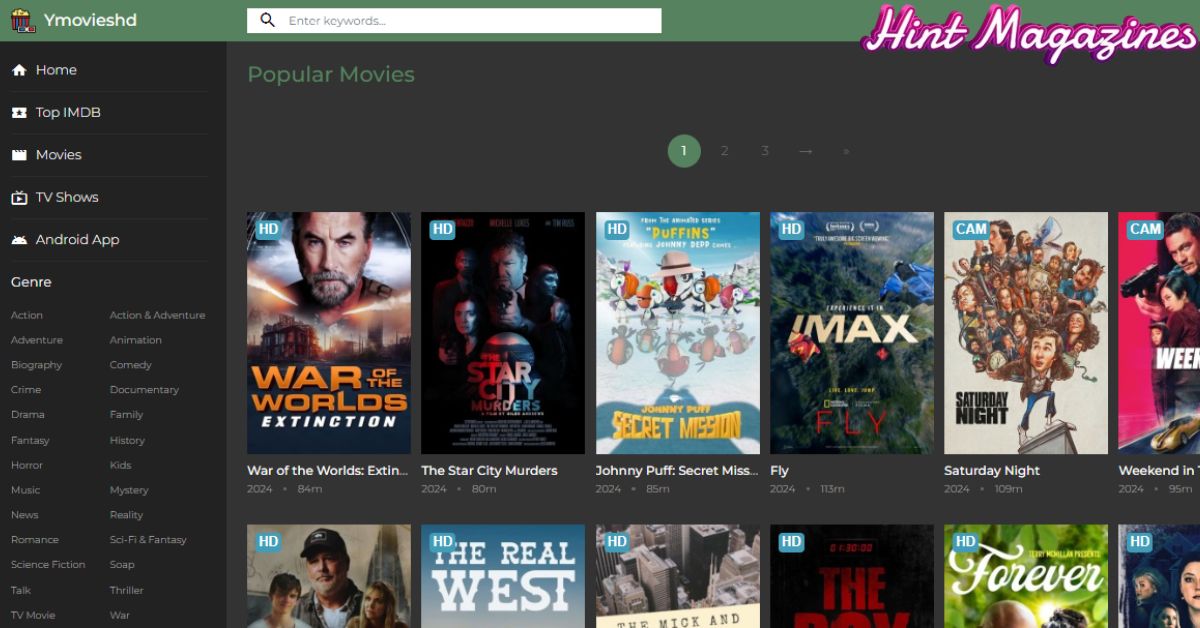Click the HD badge on the Forever poster
1200x628 pixels.
tap(965, 542)
